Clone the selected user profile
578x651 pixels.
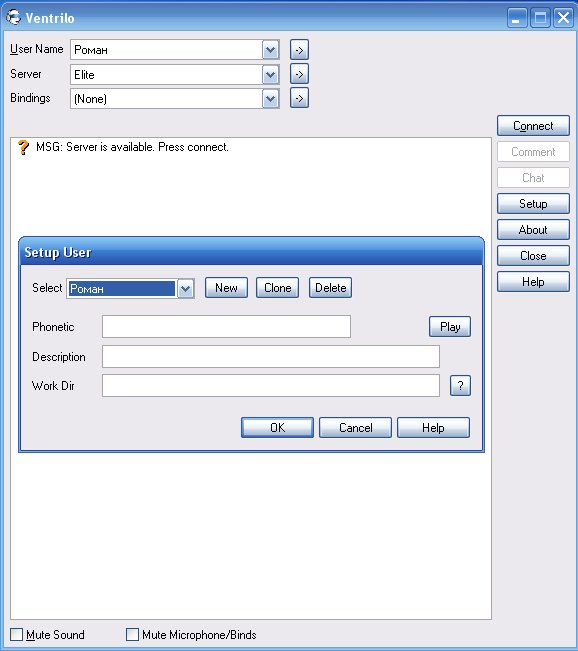tap(277, 288)
